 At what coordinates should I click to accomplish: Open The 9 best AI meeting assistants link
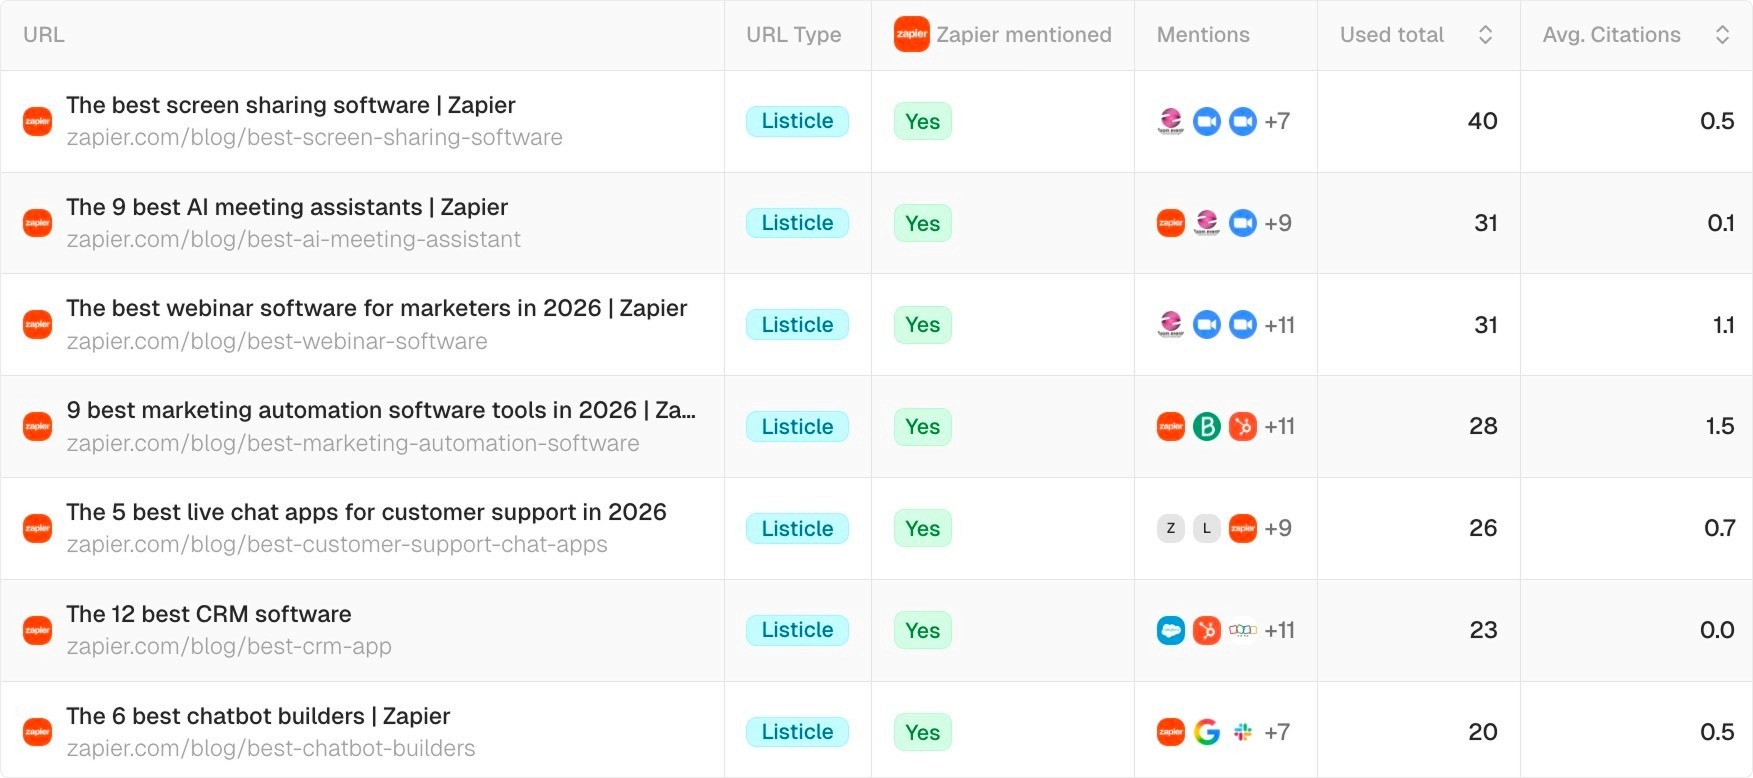point(287,207)
